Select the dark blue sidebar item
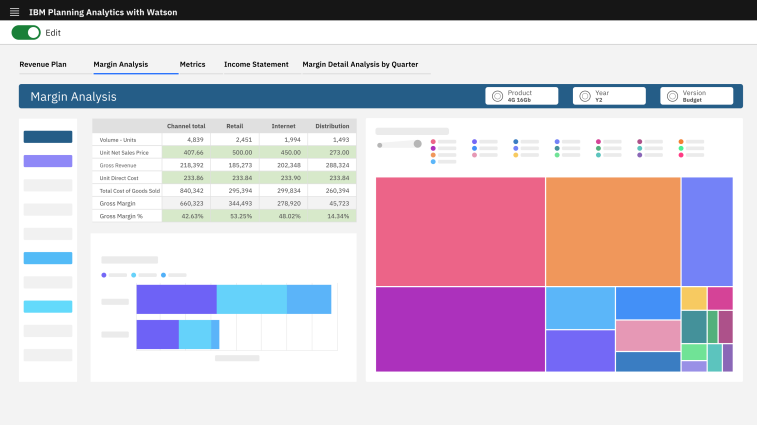The image size is (757, 425). [x=48, y=137]
